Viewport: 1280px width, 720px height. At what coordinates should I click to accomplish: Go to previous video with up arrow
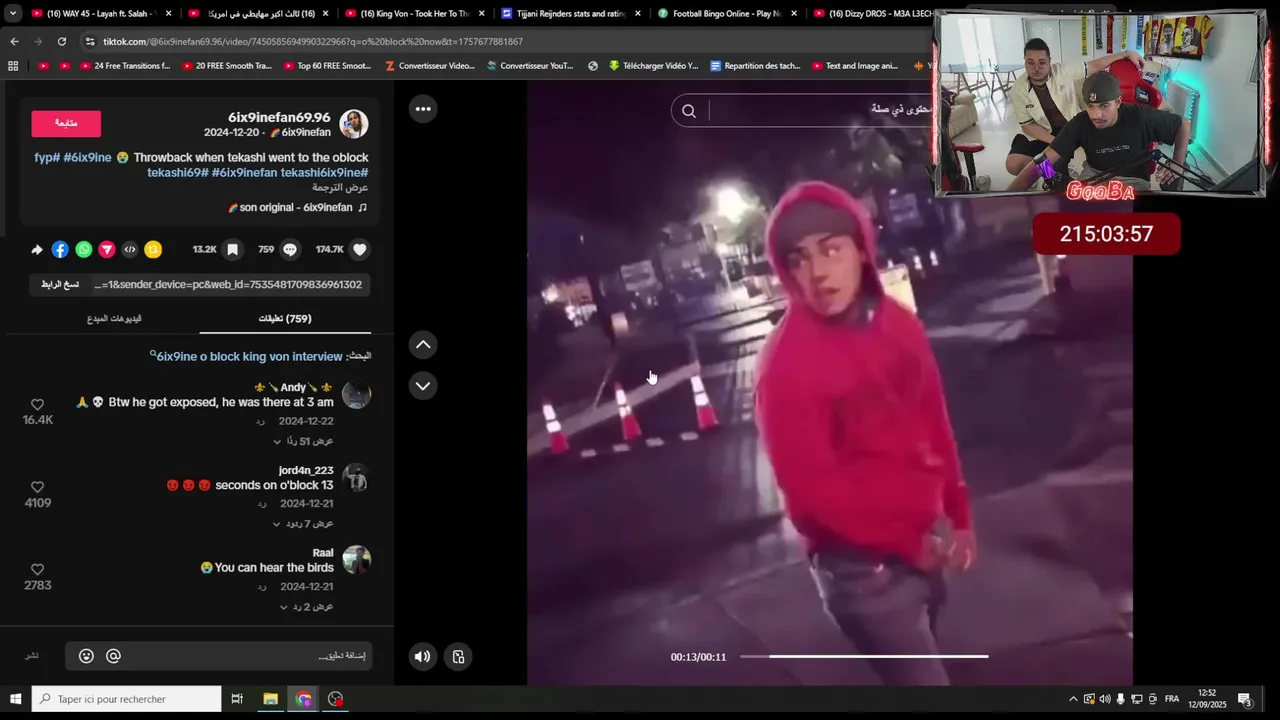click(x=423, y=345)
